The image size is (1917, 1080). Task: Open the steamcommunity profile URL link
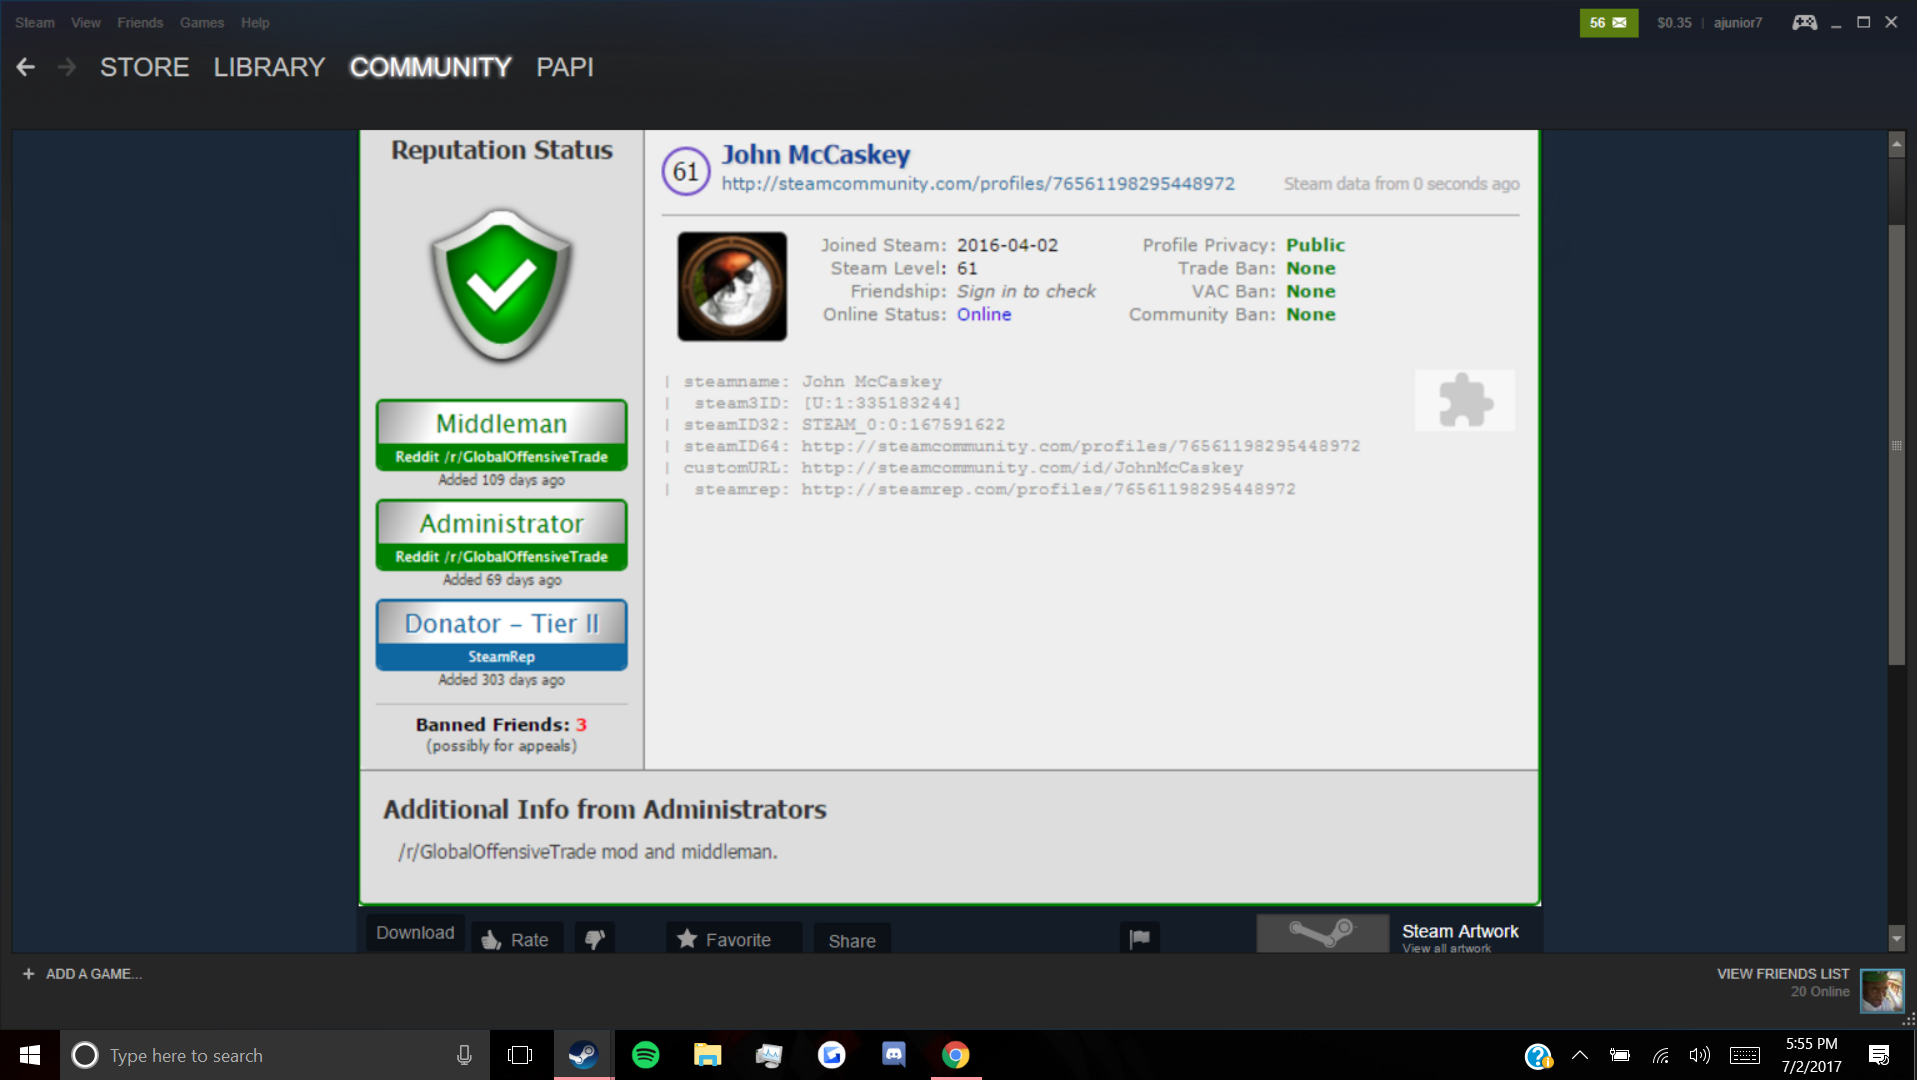(x=978, y=184)
